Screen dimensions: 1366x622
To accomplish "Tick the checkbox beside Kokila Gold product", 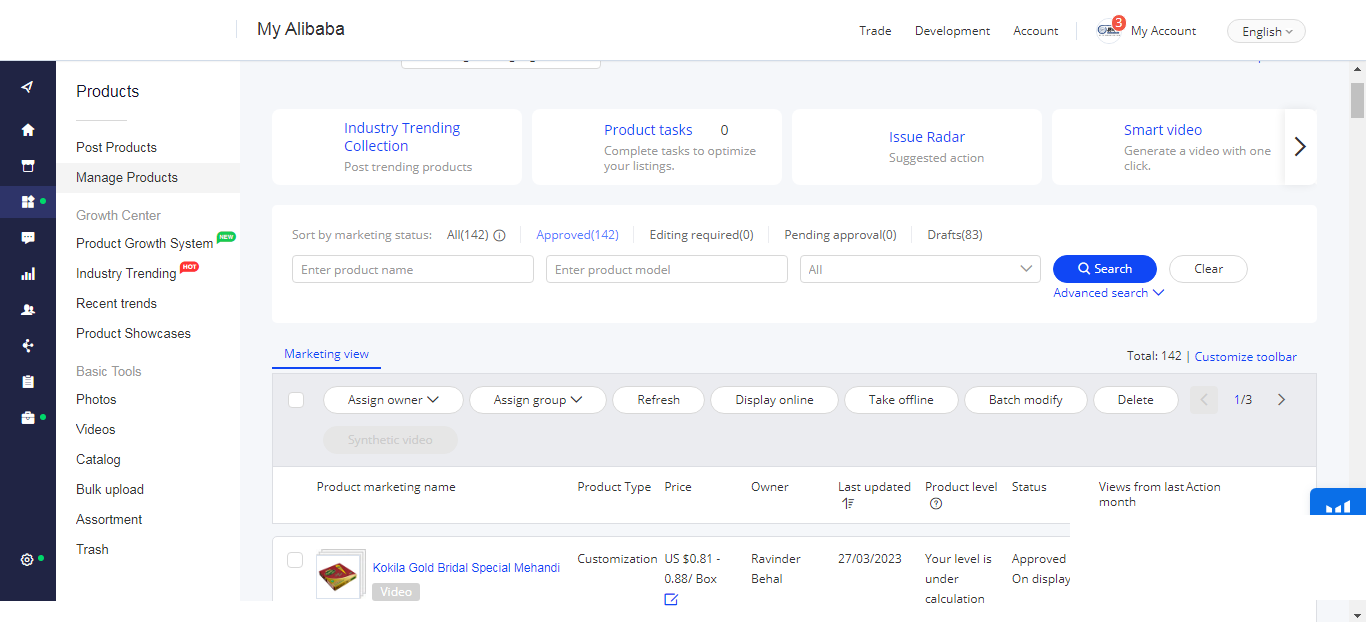I will [x=295, y=560].
